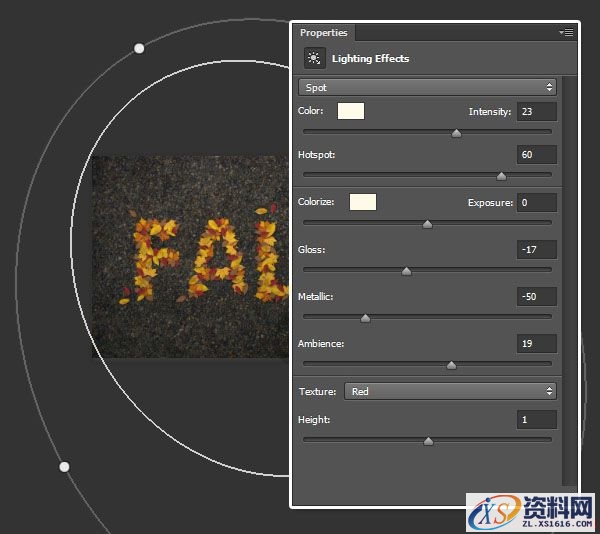The width and height of the screenshot is (600, 534).
Task: Select the lower-left spotlight ellipse handle
Action: point(64,467)
